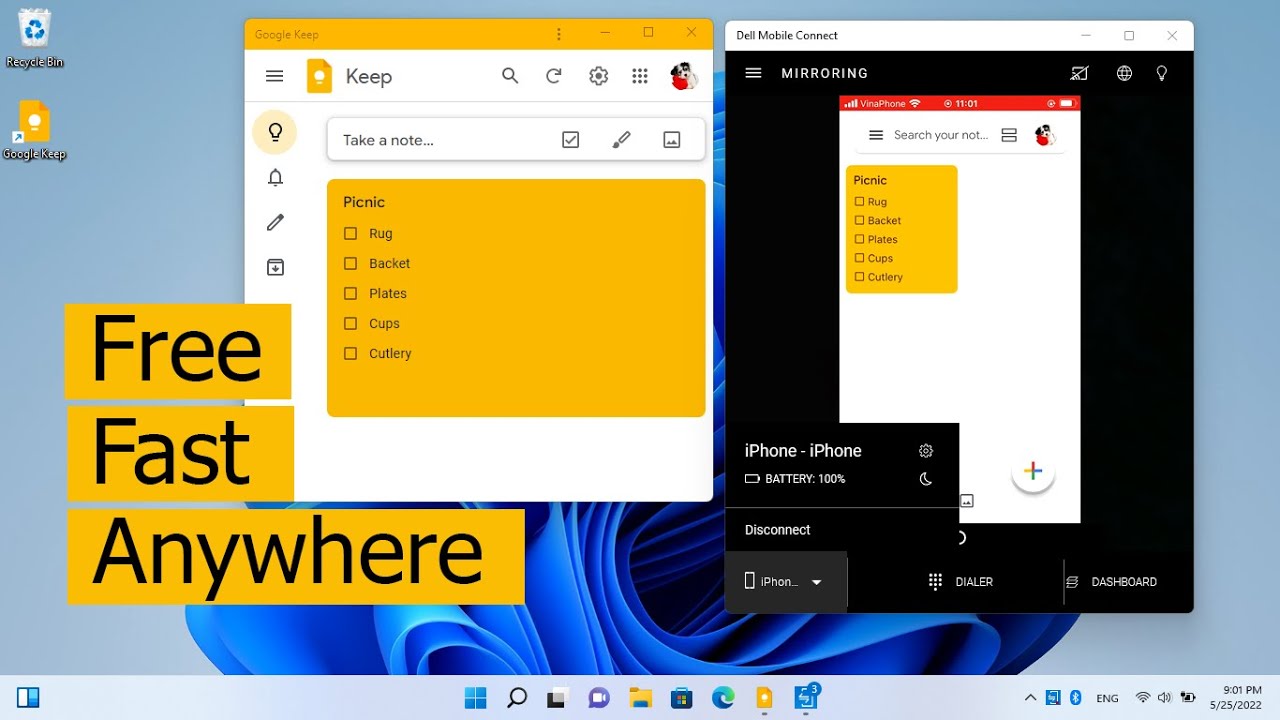
Task: Click the lightbulb tips icon in Mobile Connect
Action: point(1162,73)
